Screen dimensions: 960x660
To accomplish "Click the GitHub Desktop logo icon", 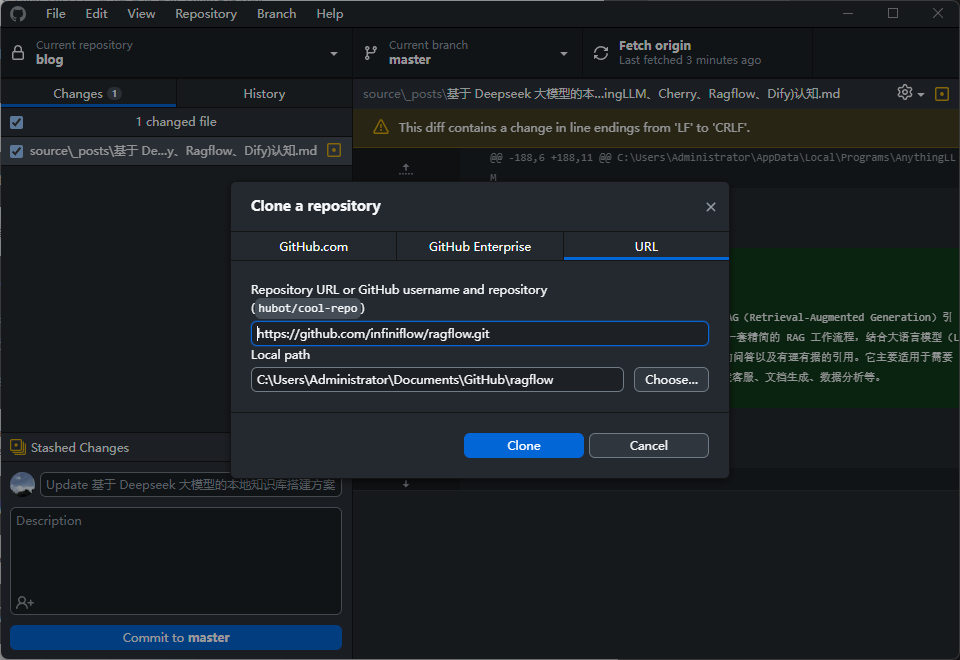I will point(18,13).
